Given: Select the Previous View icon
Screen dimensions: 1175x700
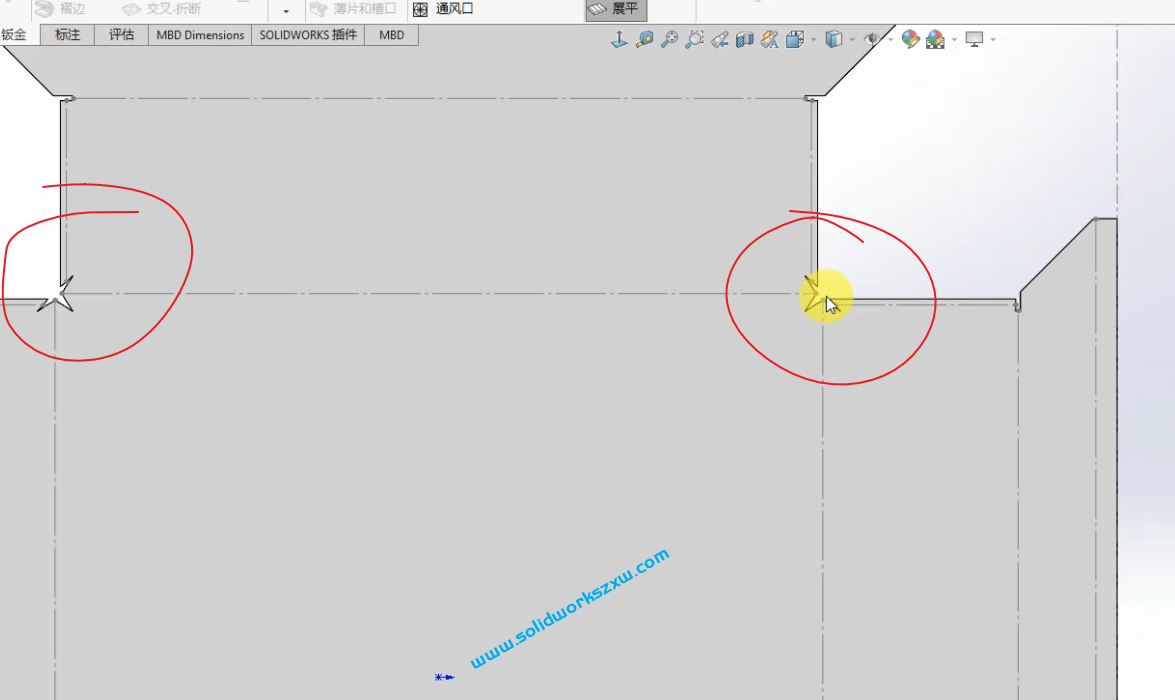Looking at the screenshot, I should pyautogui.click(x=718, y=38).
